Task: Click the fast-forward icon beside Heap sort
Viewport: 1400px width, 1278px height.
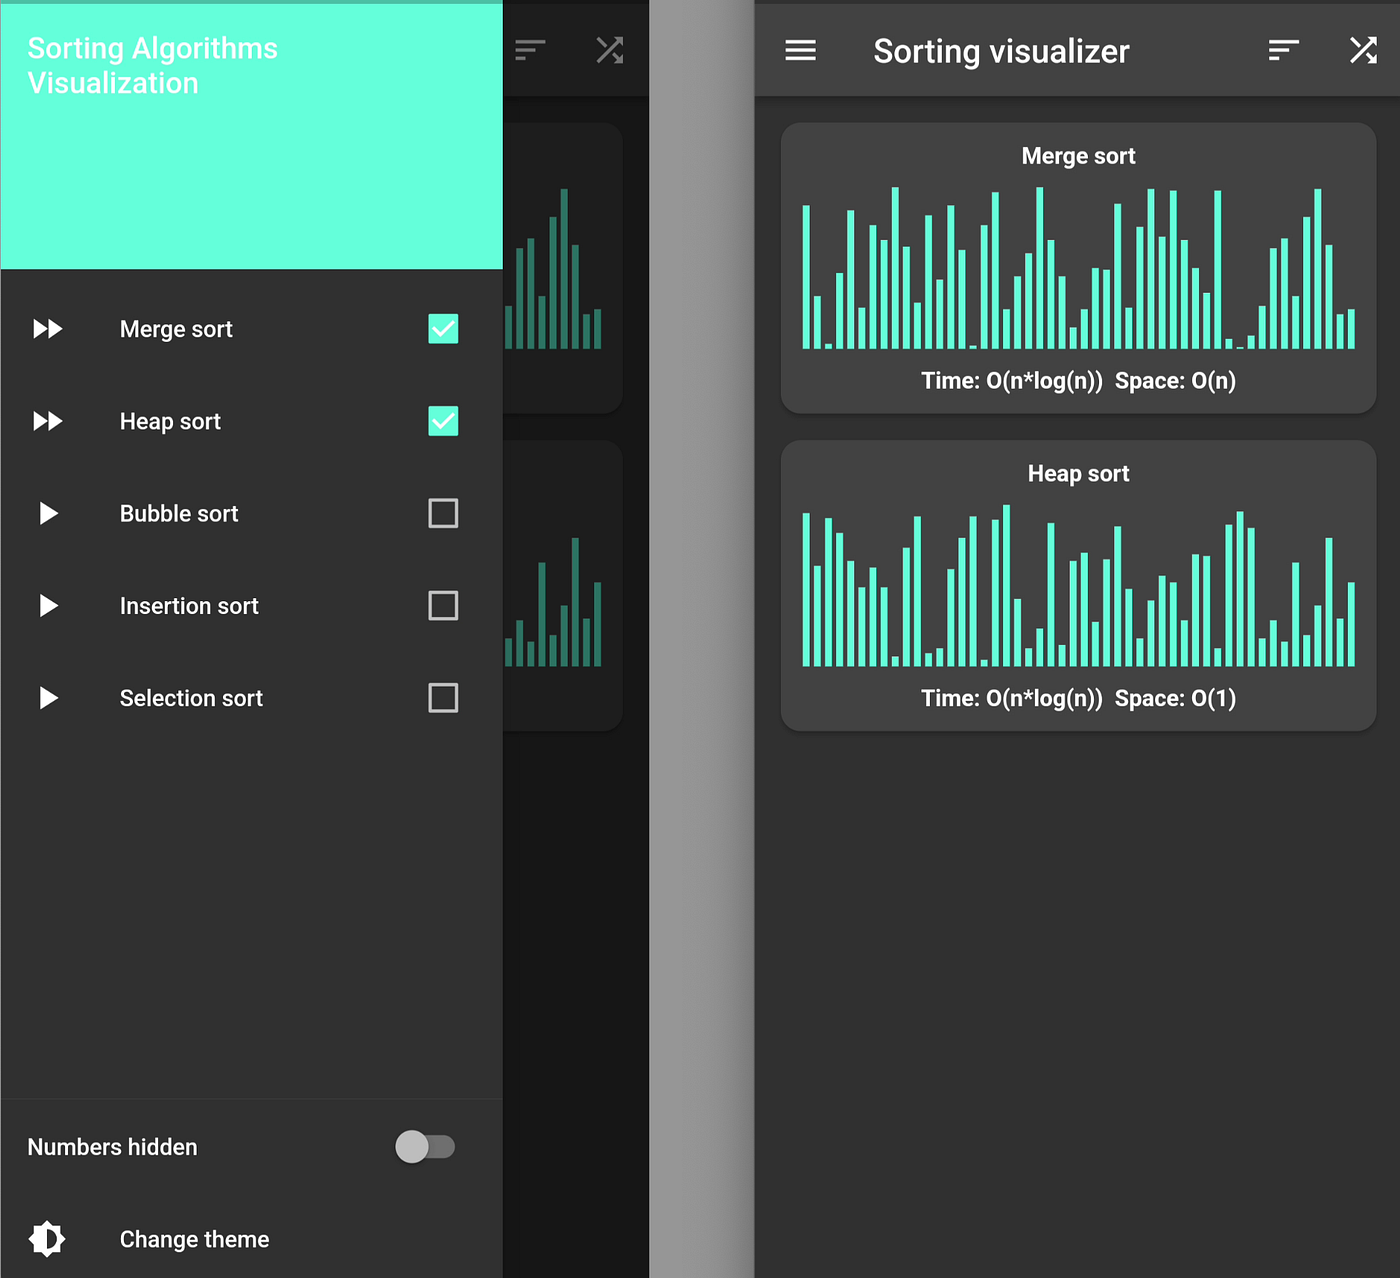Action: click(x=47, y=421)
